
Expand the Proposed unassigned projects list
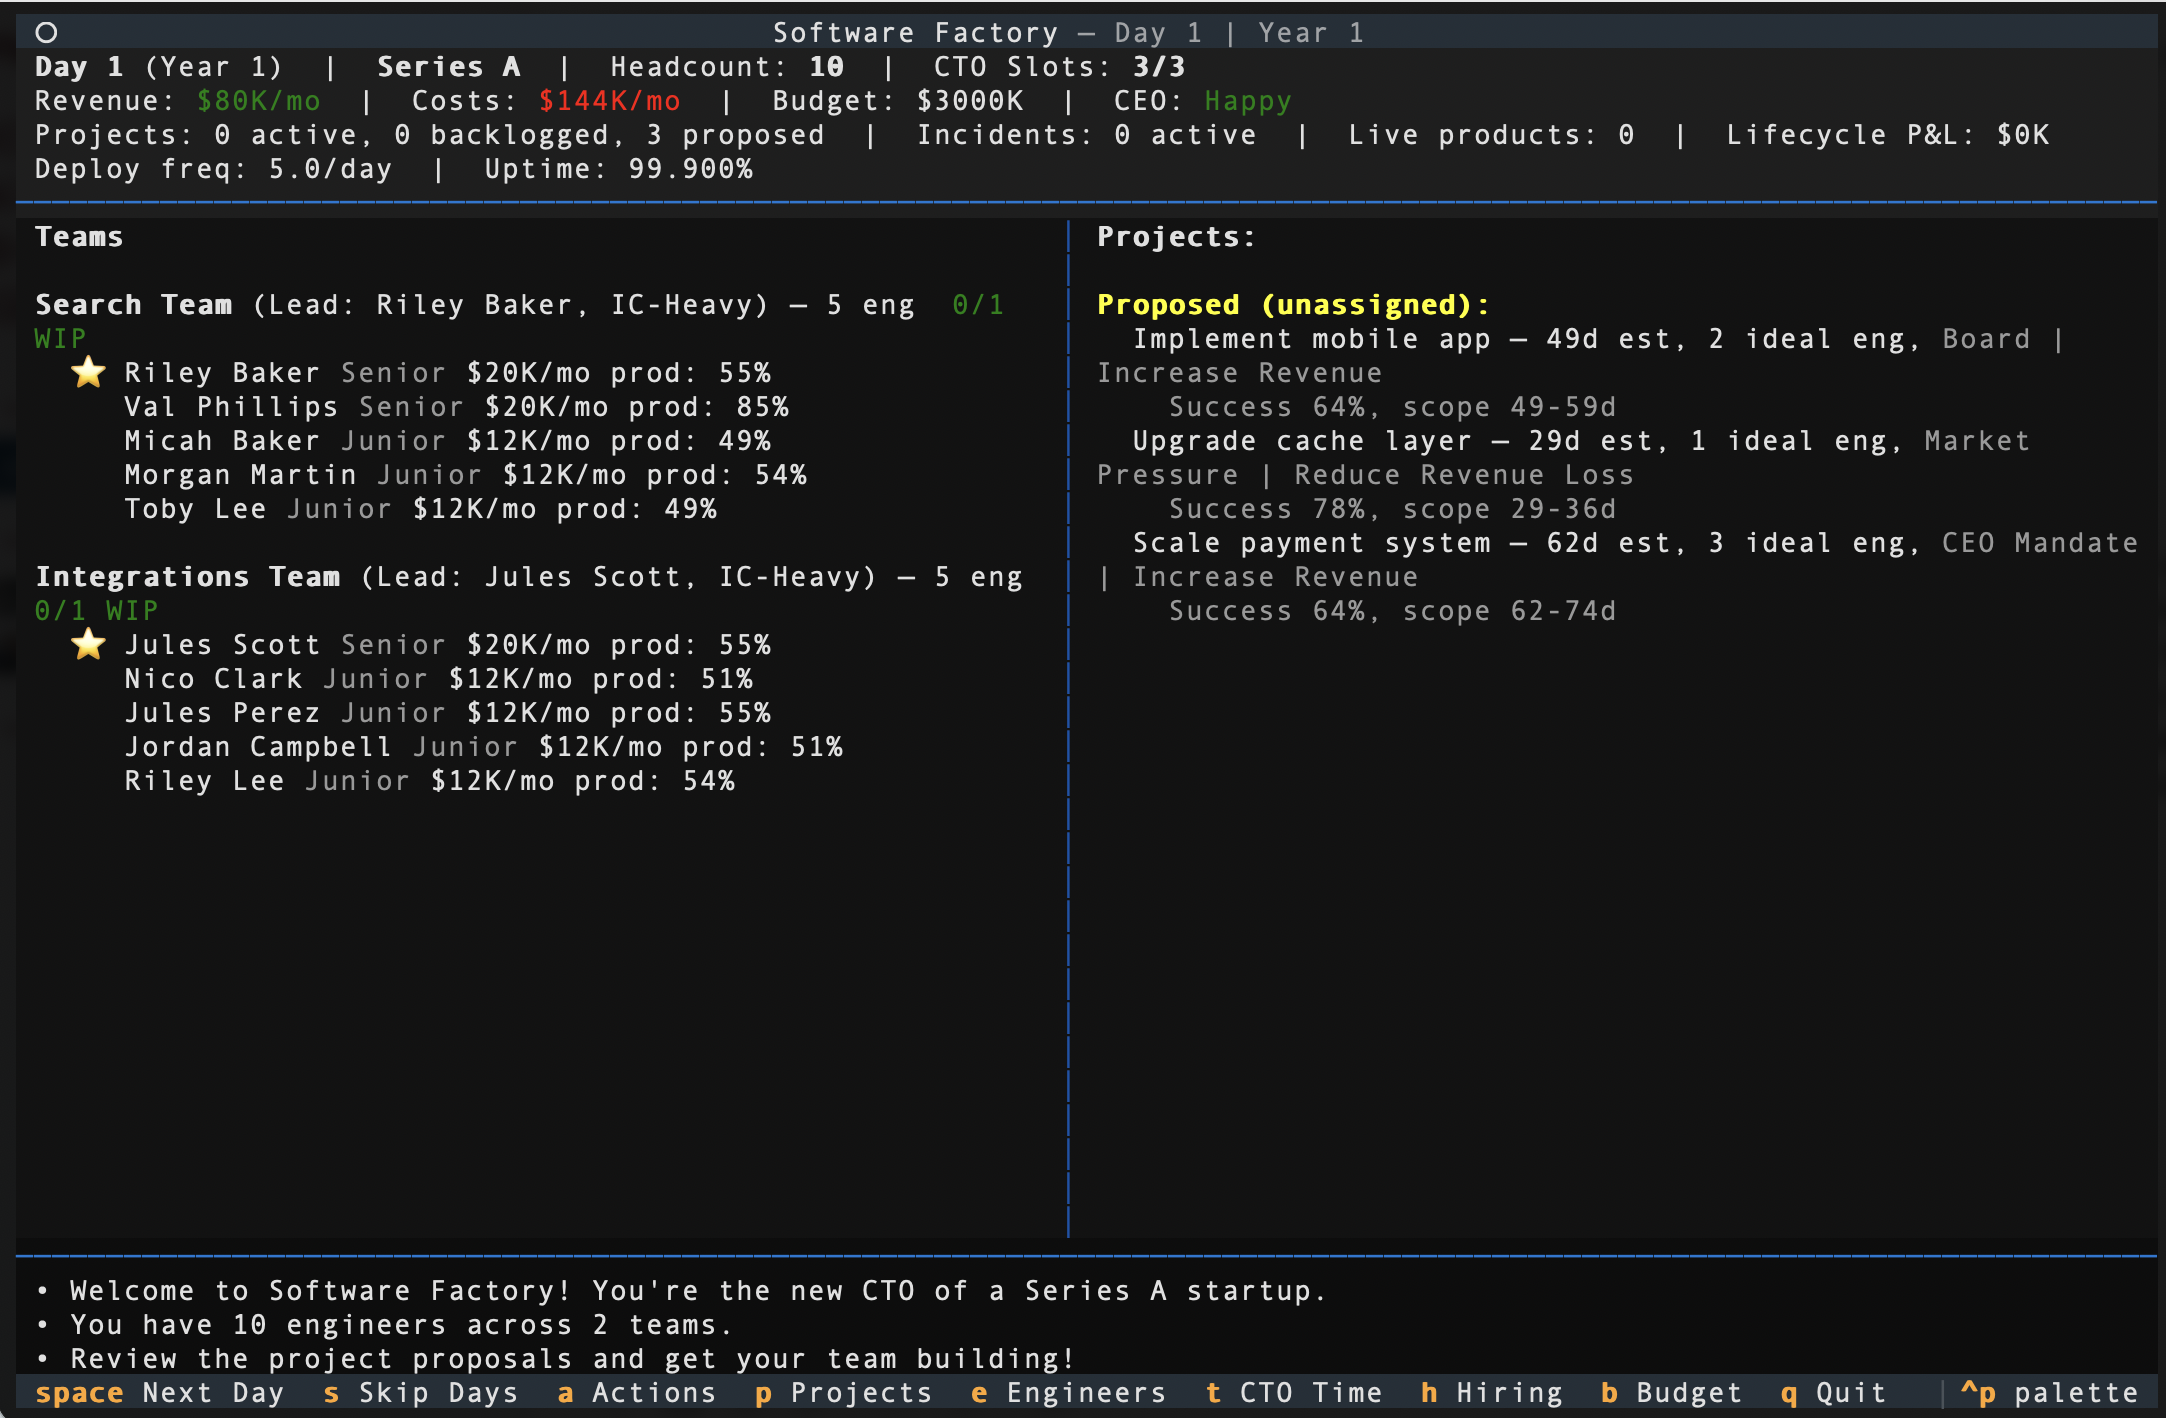click(x=1291, y=304)
